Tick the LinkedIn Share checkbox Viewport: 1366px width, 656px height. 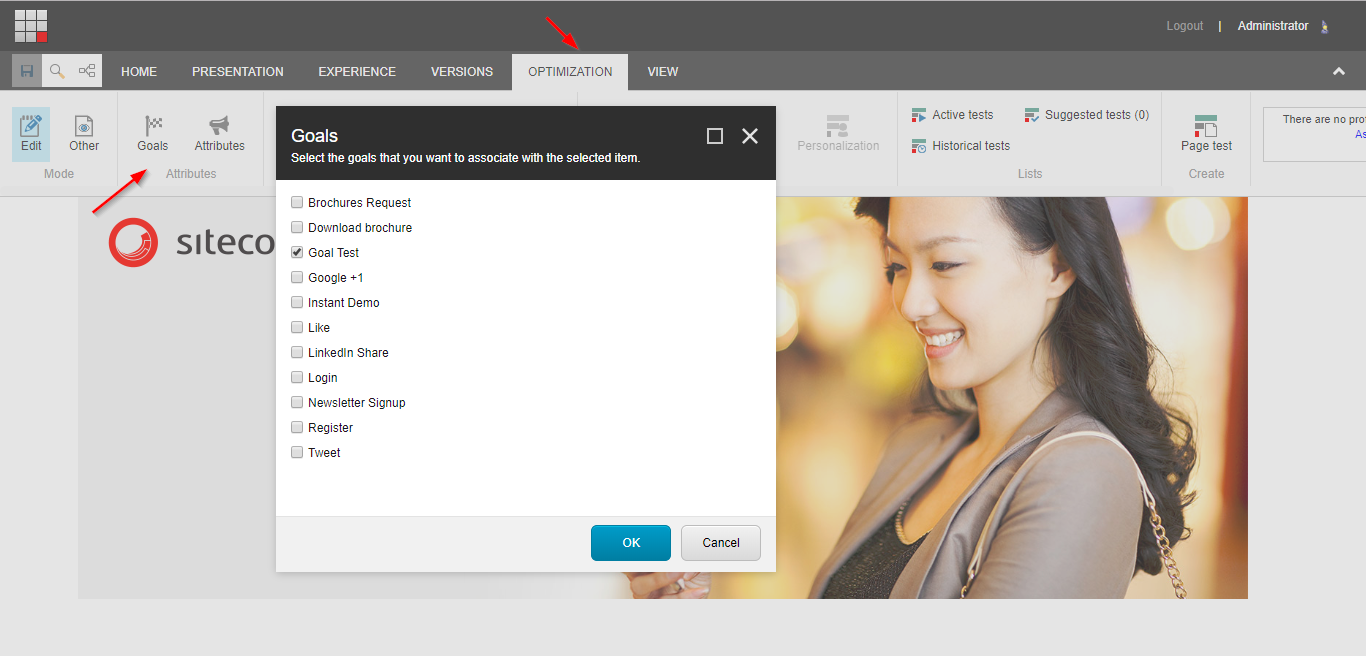(x=297, y=352)
